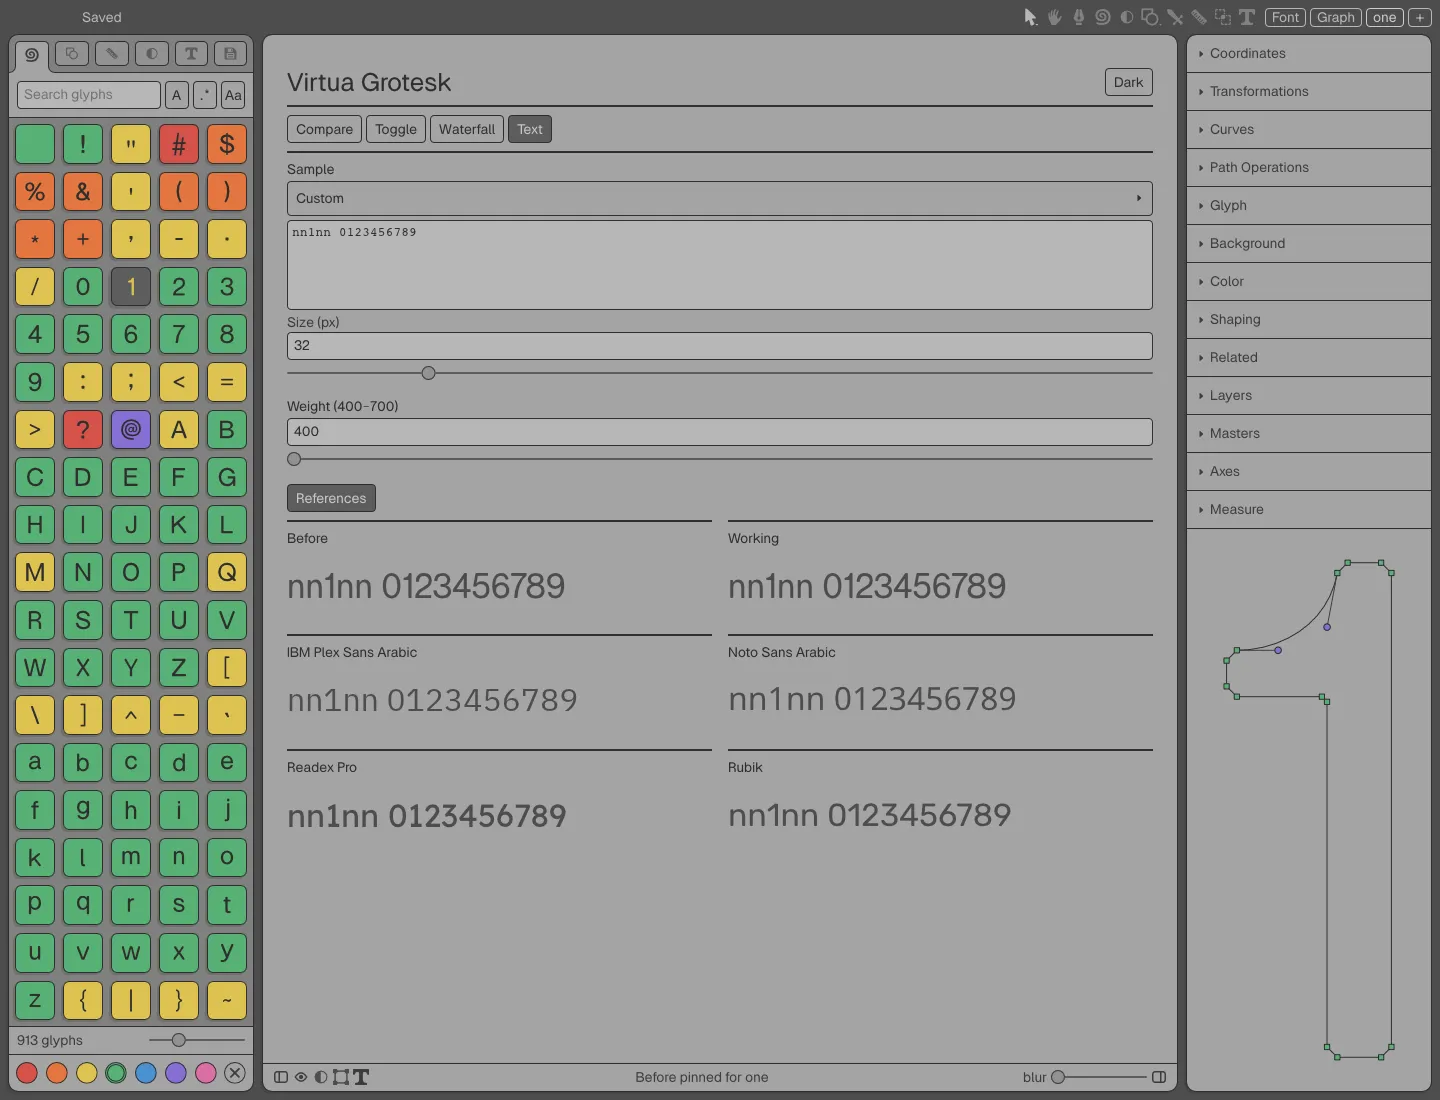Viewport: 1440px width, 1100px height.
Task: Toggle left sidebar icon in bottom bar
Action: click(281, 1077)
